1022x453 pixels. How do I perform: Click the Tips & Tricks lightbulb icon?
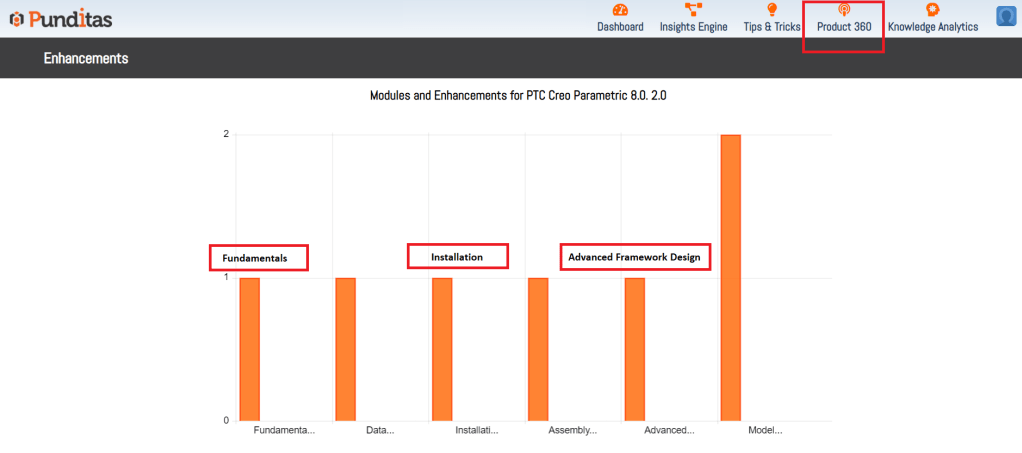pos(771,10)
